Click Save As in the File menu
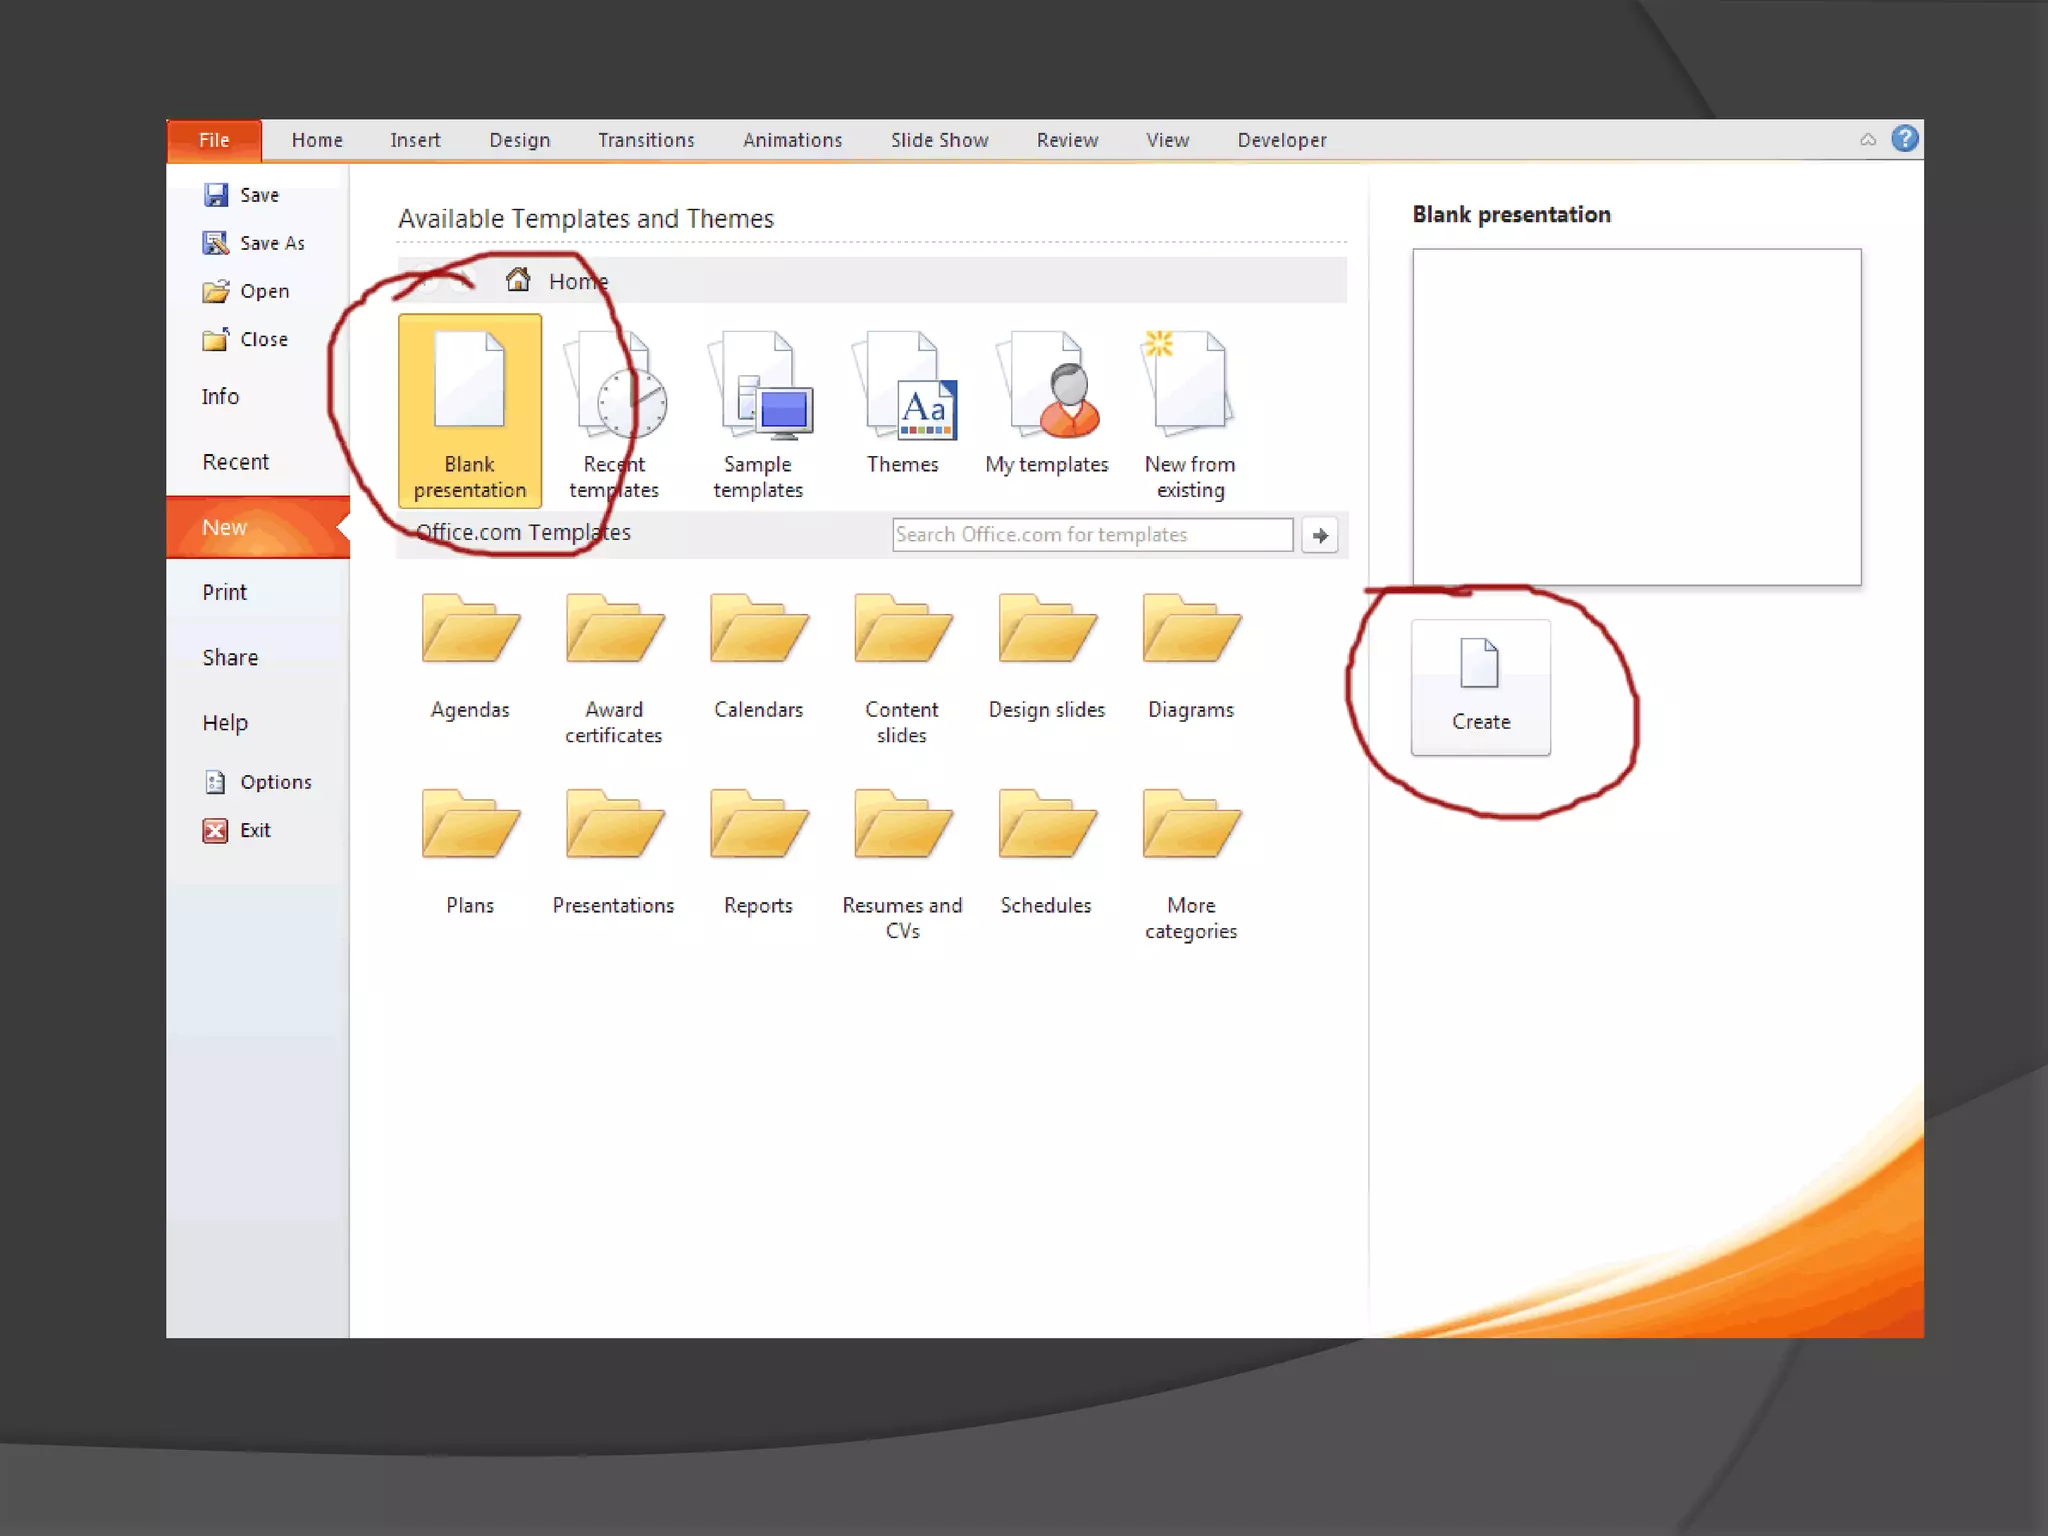This screenshot has height=1536, width=2048. [x=270, y=243]
